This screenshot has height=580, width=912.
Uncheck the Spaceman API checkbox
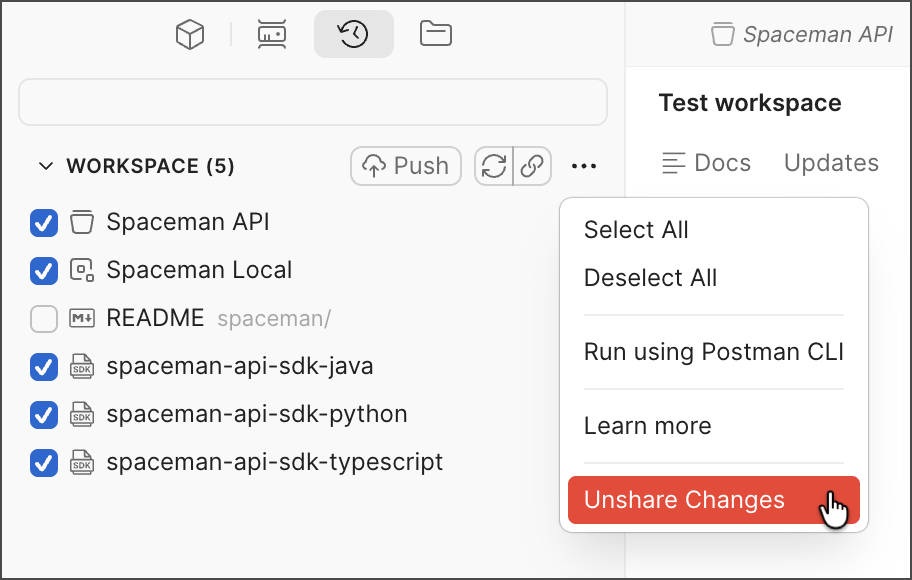click(x=44, y=223)
